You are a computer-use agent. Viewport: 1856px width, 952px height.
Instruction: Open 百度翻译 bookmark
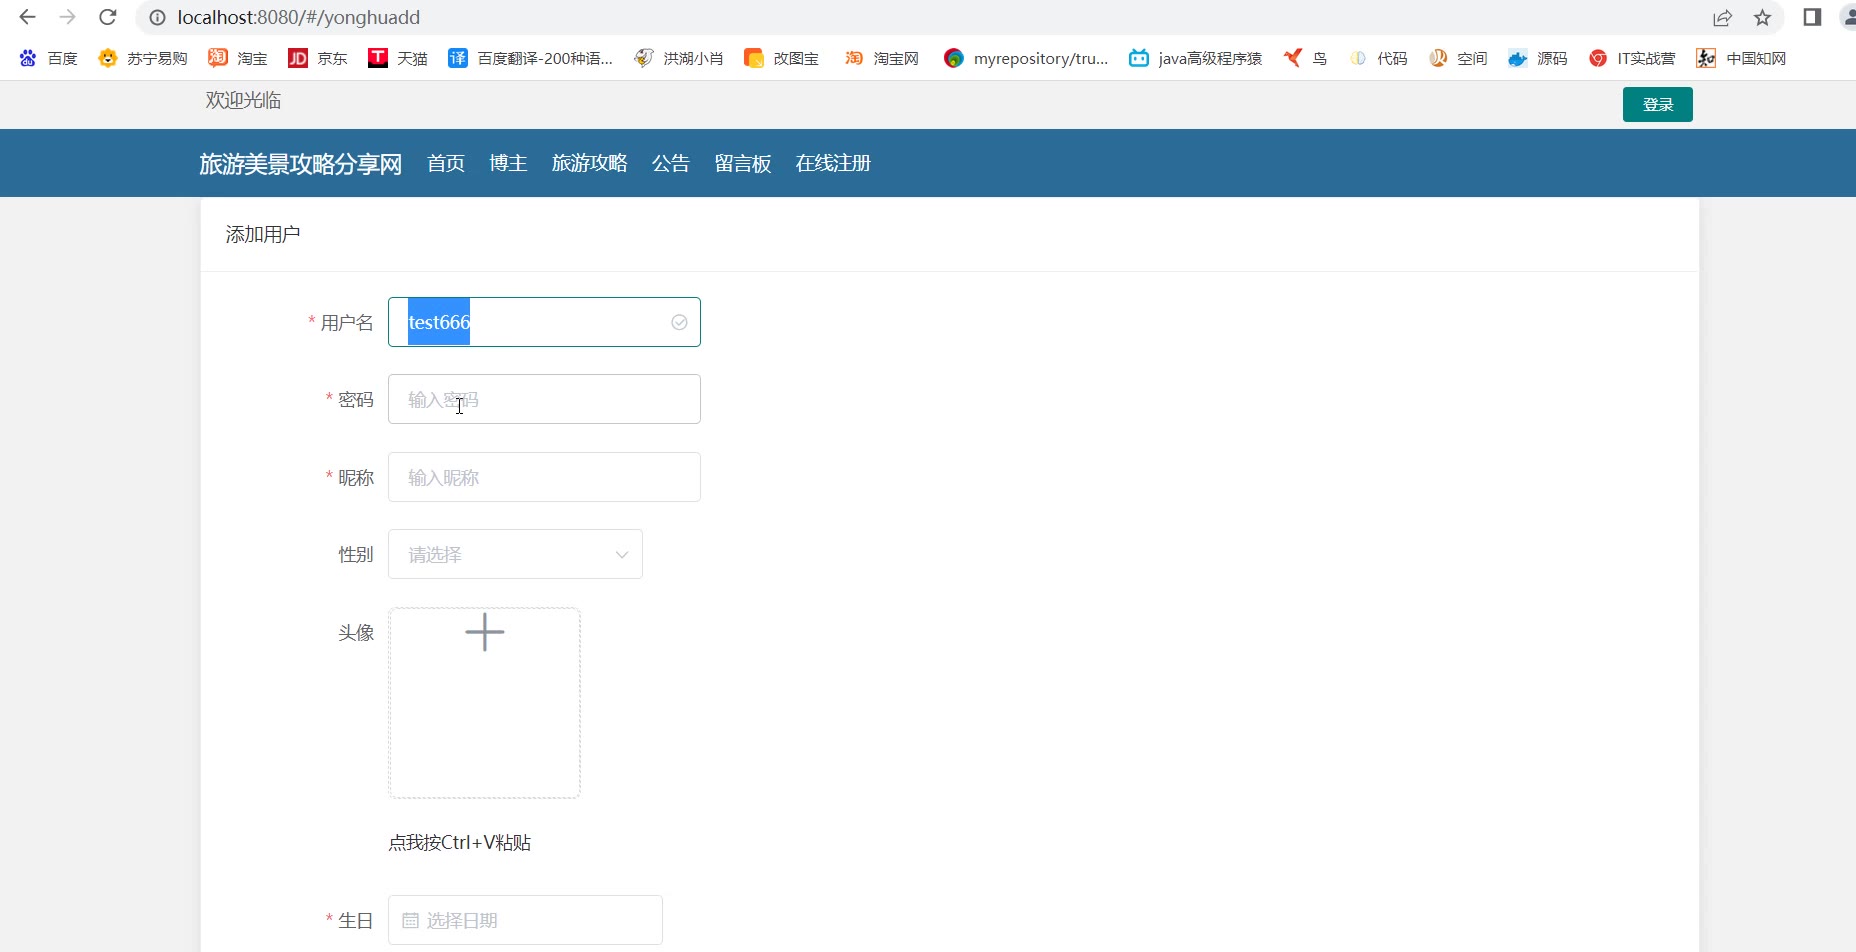530,58
